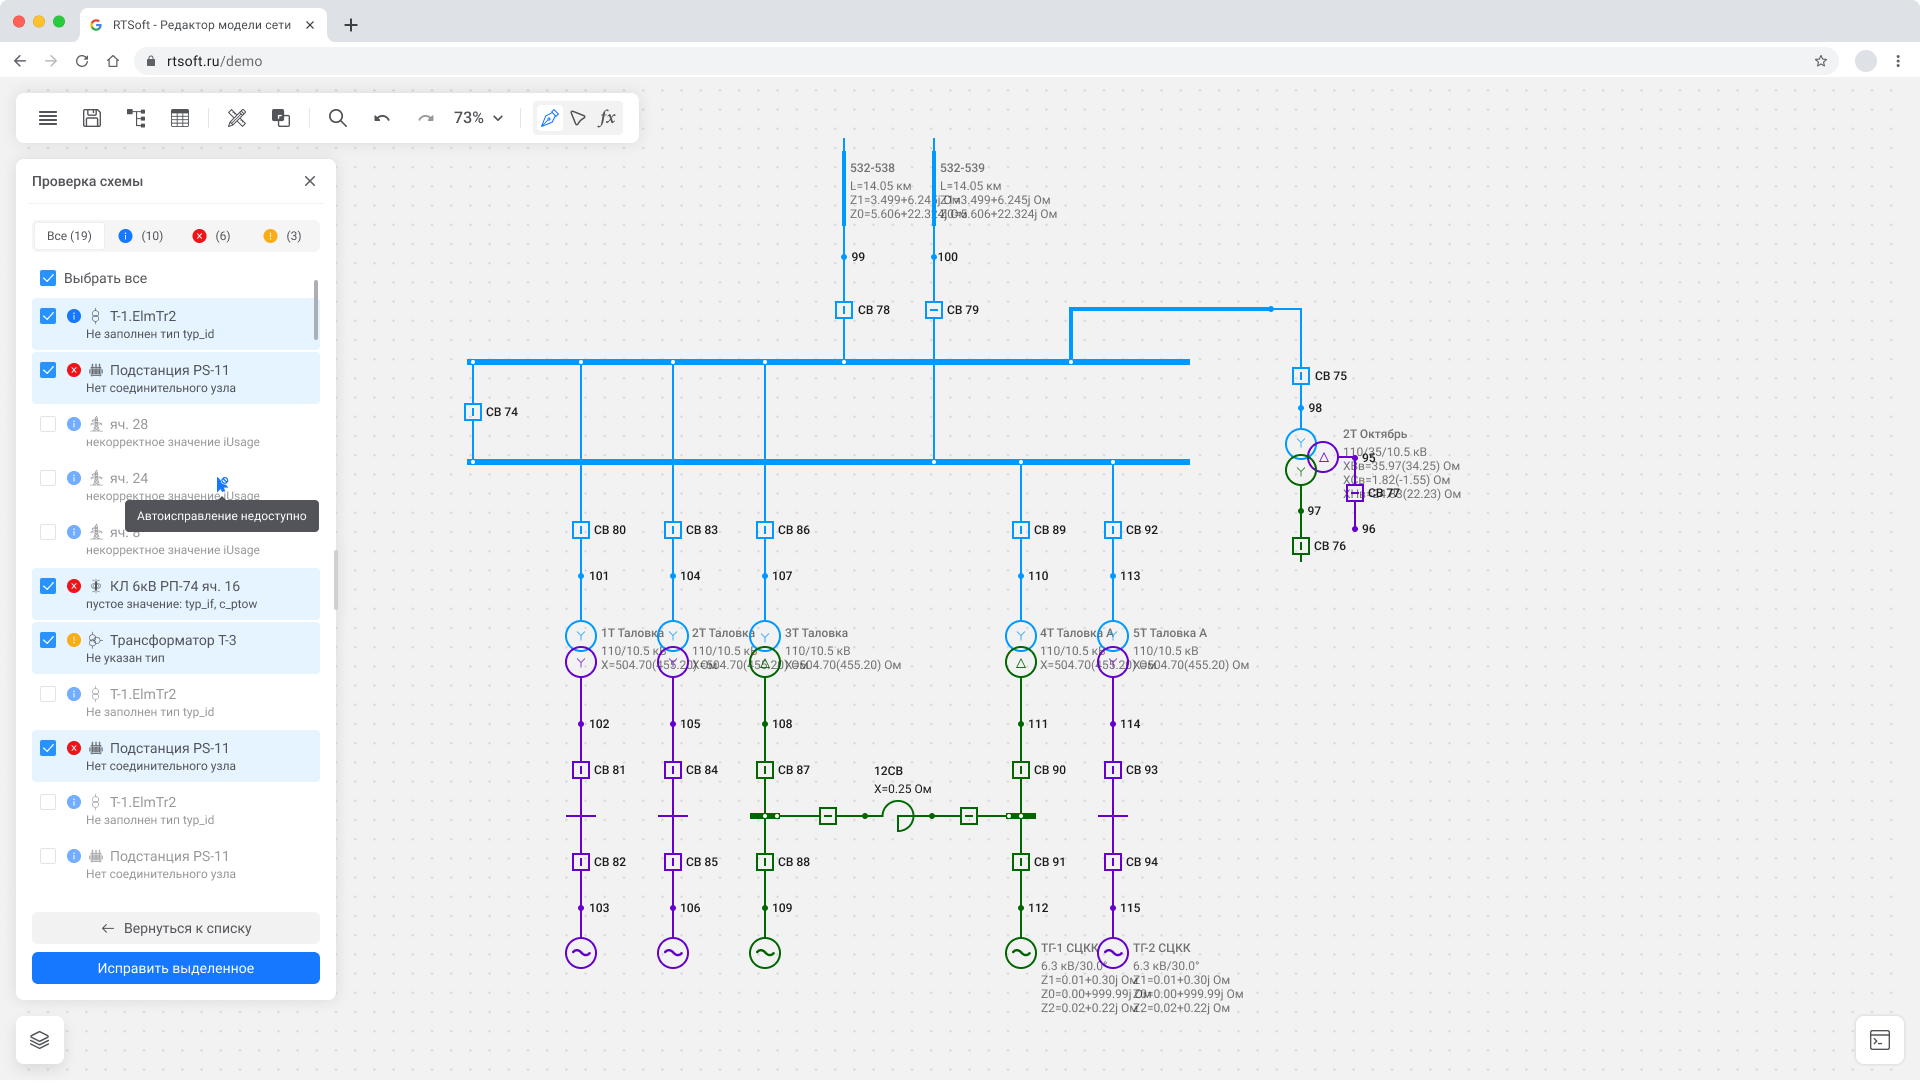1920x1086 pixels.
Task: Click the issue list scrollbar thumb
Action: pos(316,310)
